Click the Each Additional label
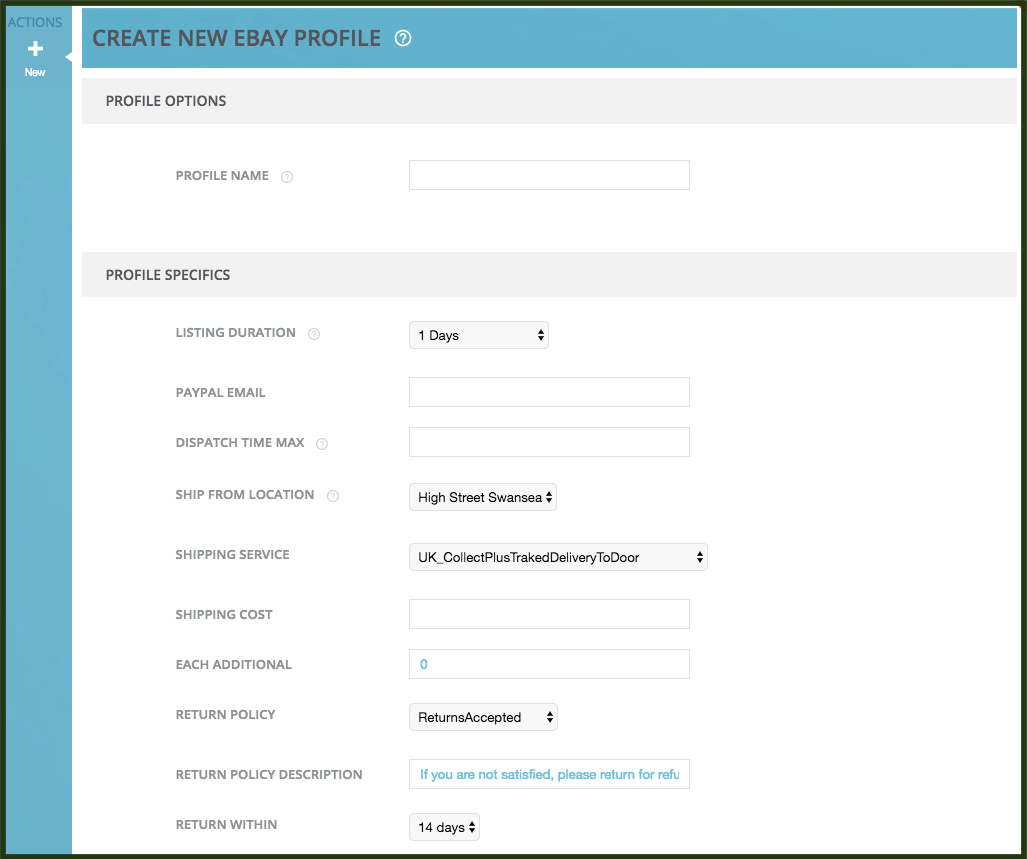1027x859 pixels. point(234,665)
